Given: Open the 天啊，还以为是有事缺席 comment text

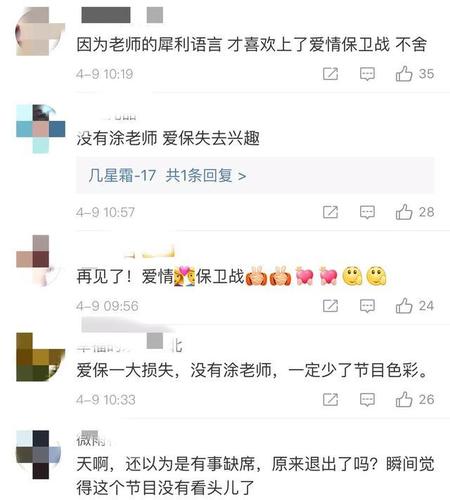Looking at the screenshot, I should 255,476.
